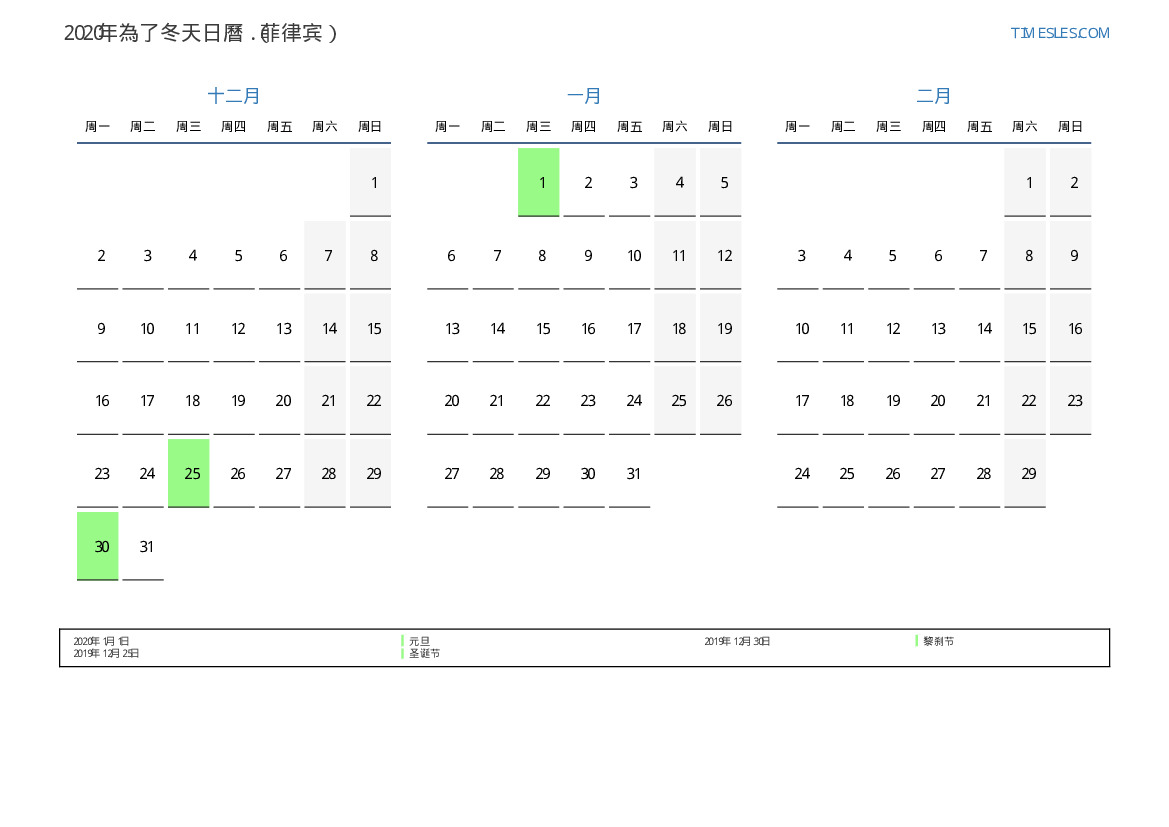Click 周一 header in the 十二月 calendar
Viewport: 1169px width, 827px height.
click(98, 127)
